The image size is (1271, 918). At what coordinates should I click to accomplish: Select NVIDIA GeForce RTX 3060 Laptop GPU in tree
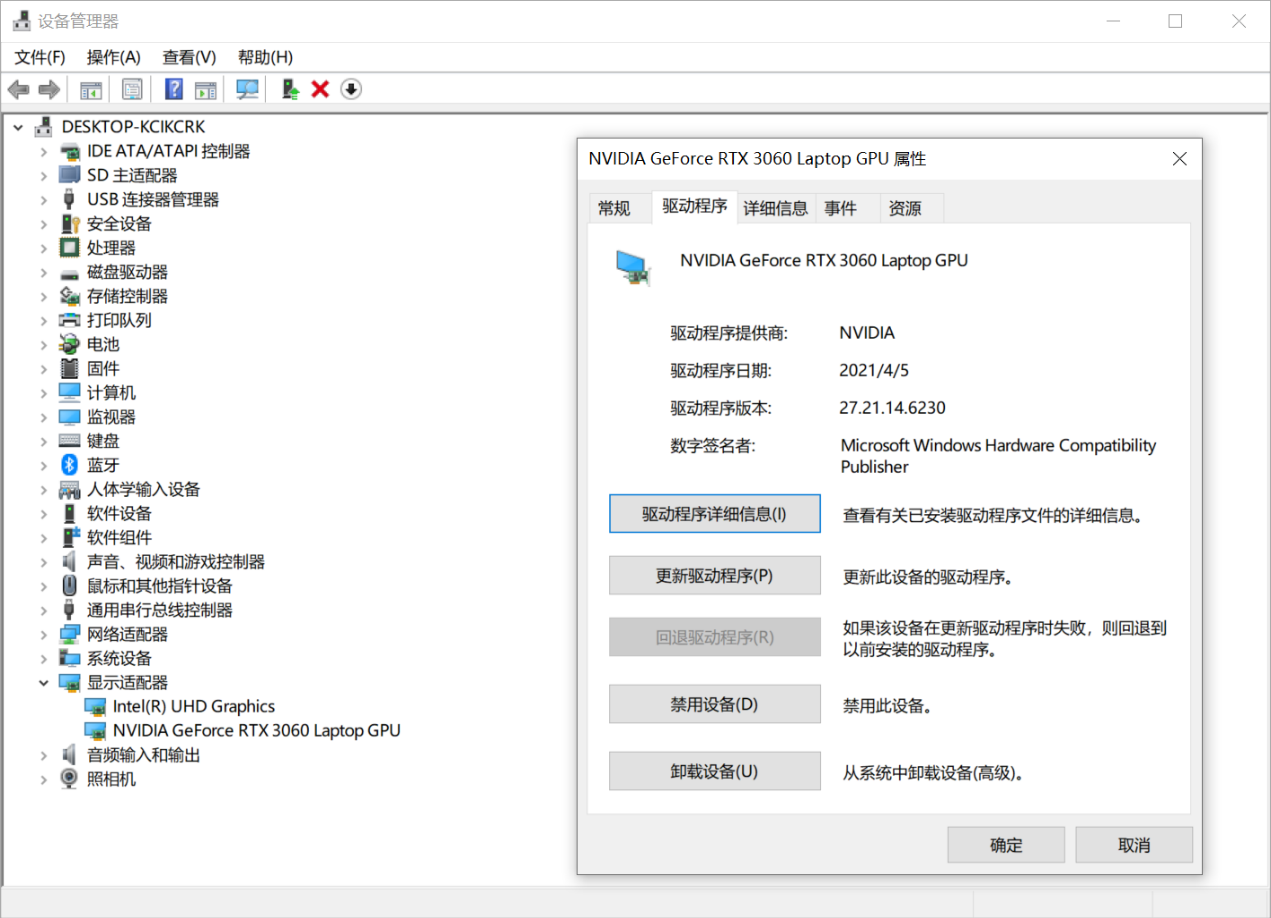pyautogui.click(x=257, y=731)
